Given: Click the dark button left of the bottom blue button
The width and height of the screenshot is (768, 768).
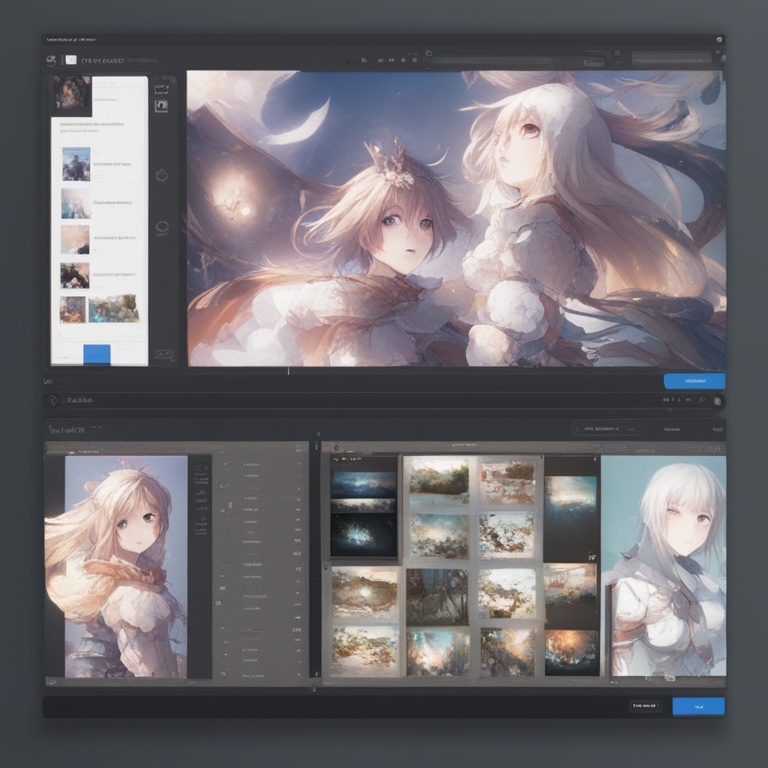Looking at the screenshot, I should 645,706.
